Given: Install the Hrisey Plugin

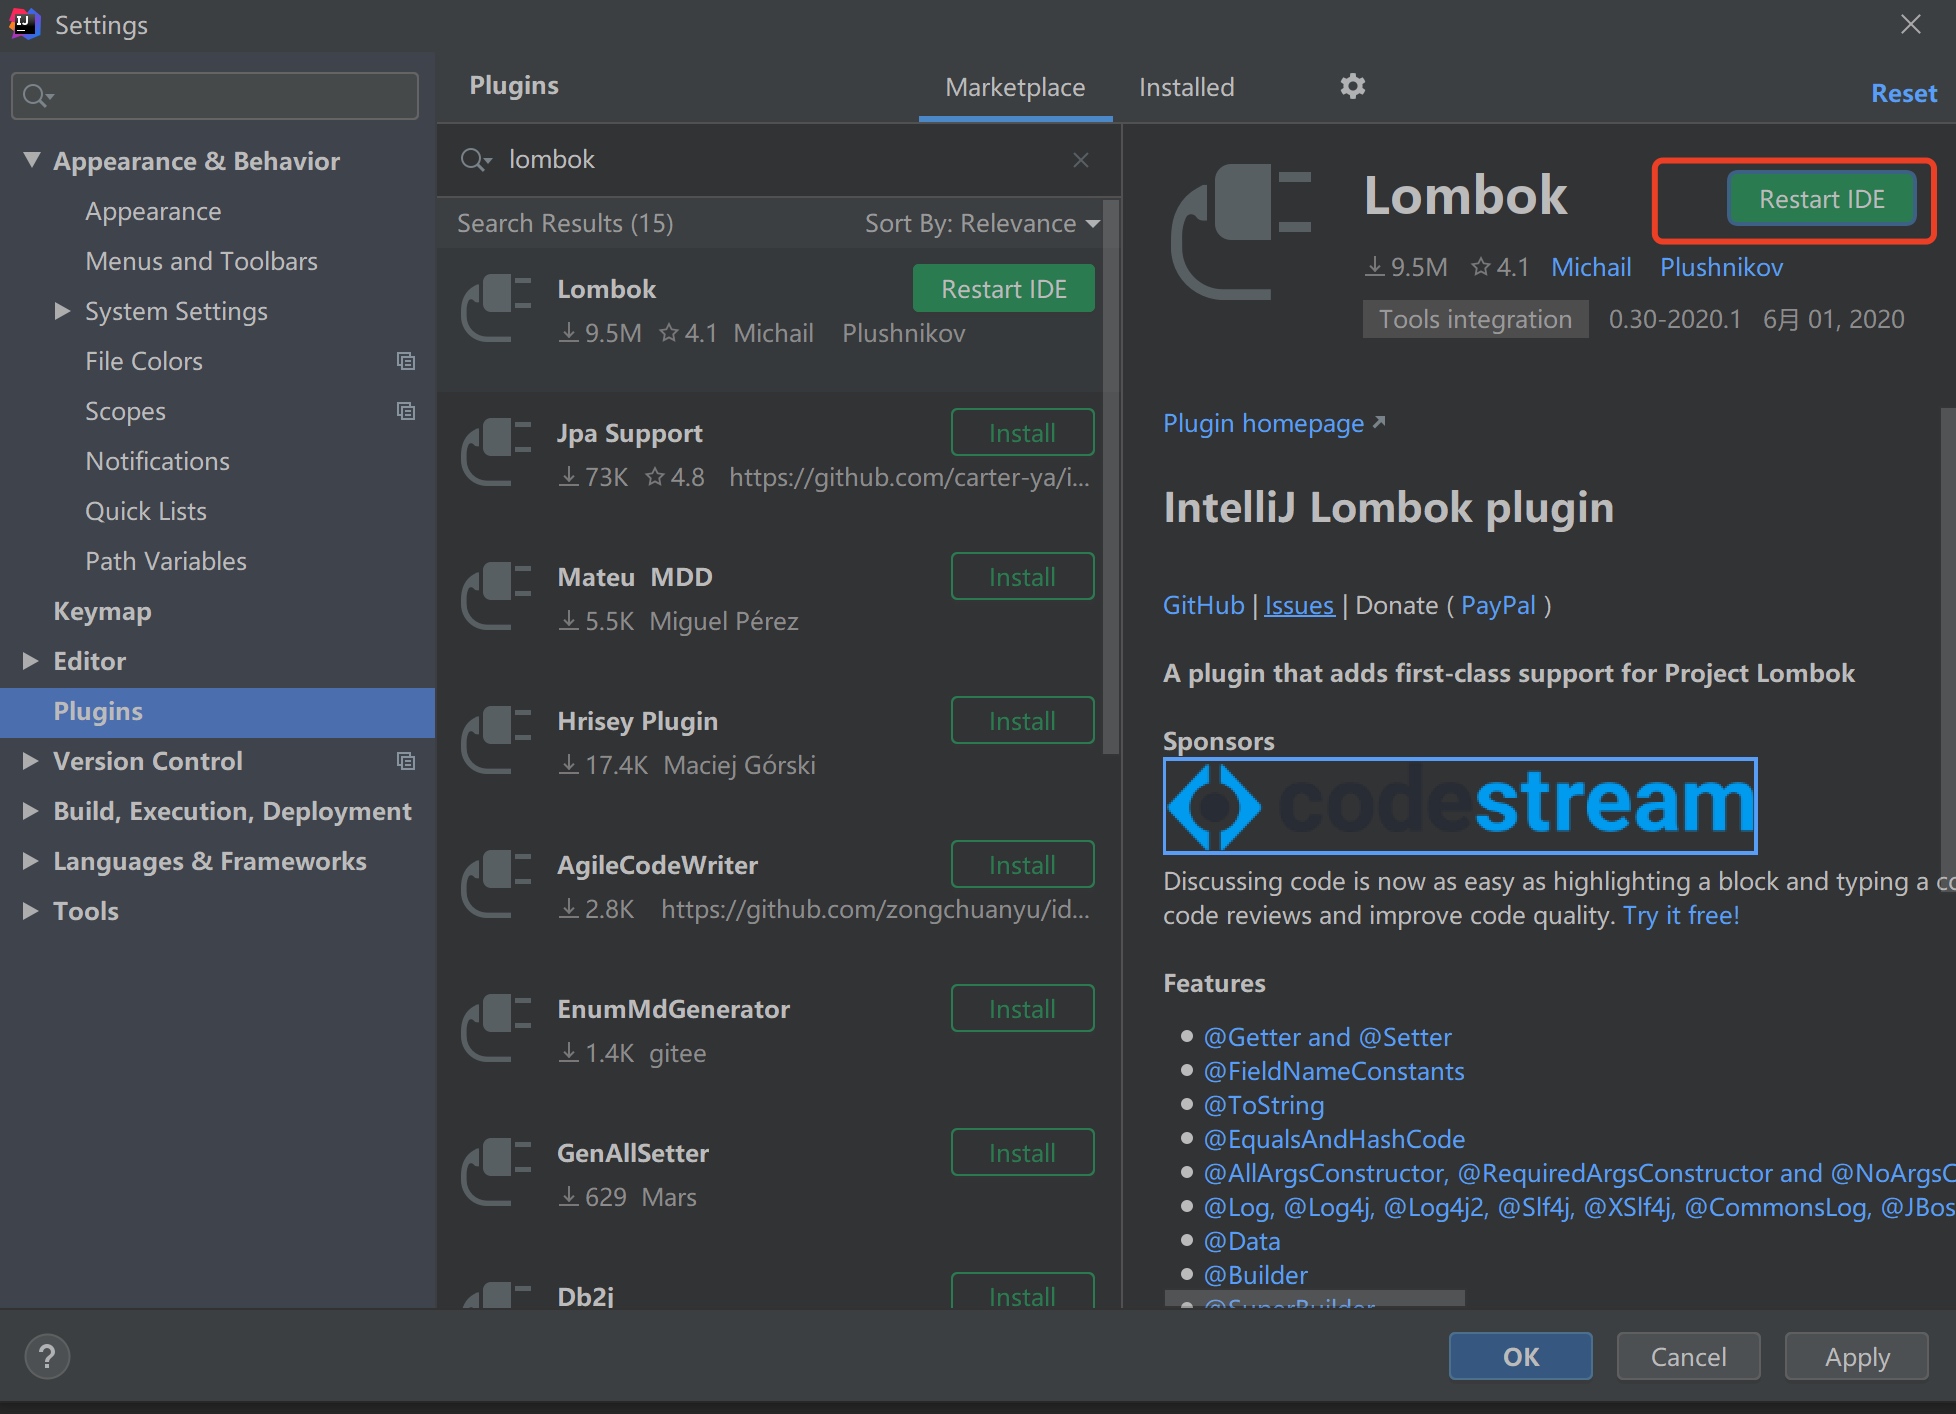Looking at the screenshot, I should [1022, 721].
